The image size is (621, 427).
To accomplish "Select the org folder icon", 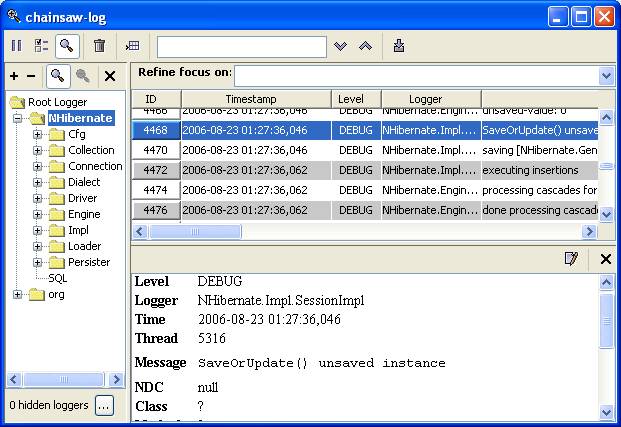I will click(37, 295).
